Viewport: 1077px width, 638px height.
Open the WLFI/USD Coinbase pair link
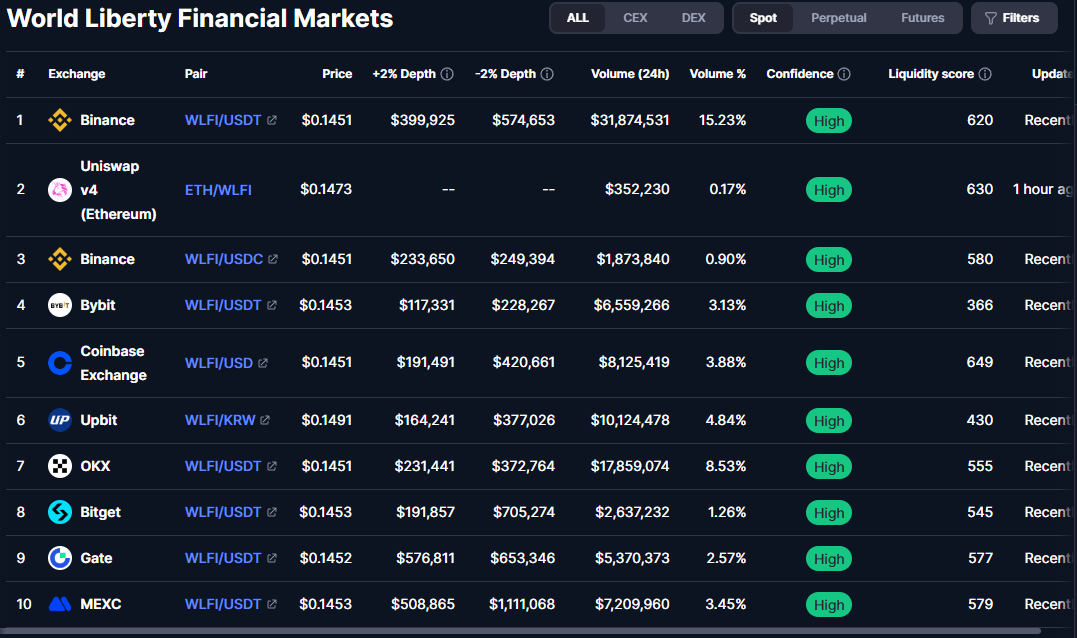(218, 363)
